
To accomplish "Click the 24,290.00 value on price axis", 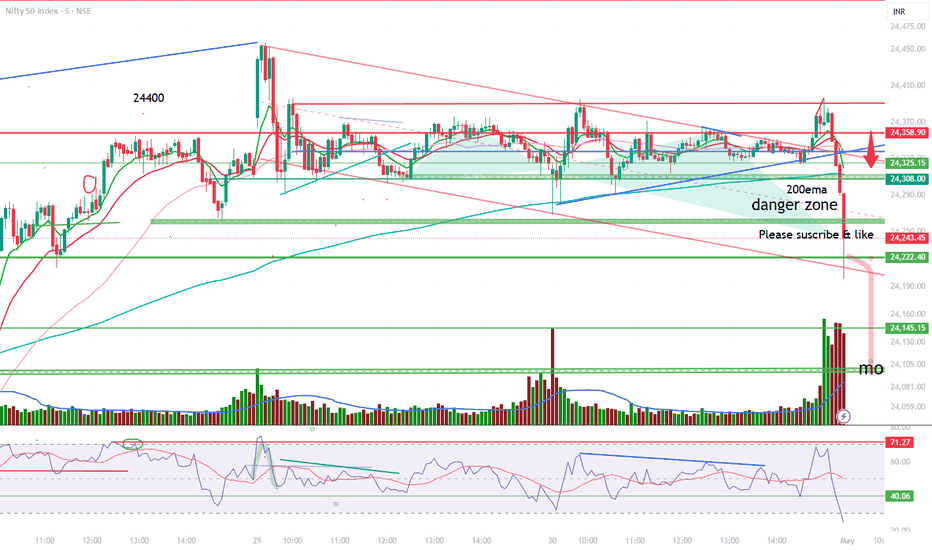I will pos(908,194).
